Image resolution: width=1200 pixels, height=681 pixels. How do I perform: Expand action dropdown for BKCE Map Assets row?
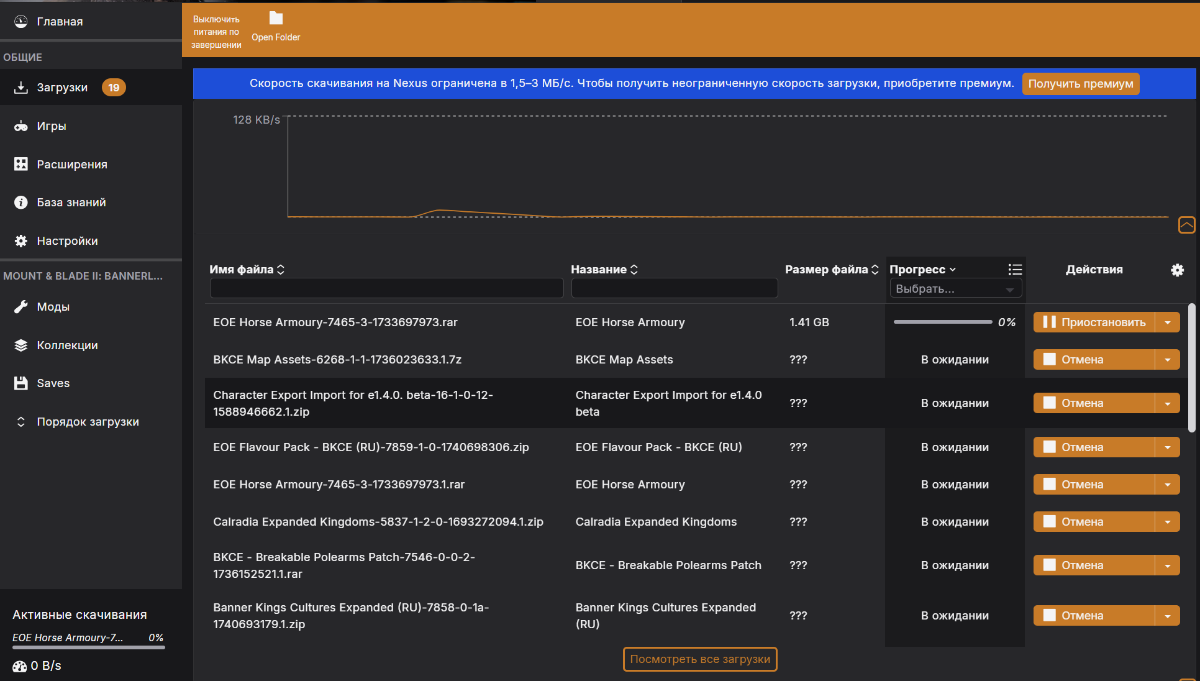tap(1168, 359)
